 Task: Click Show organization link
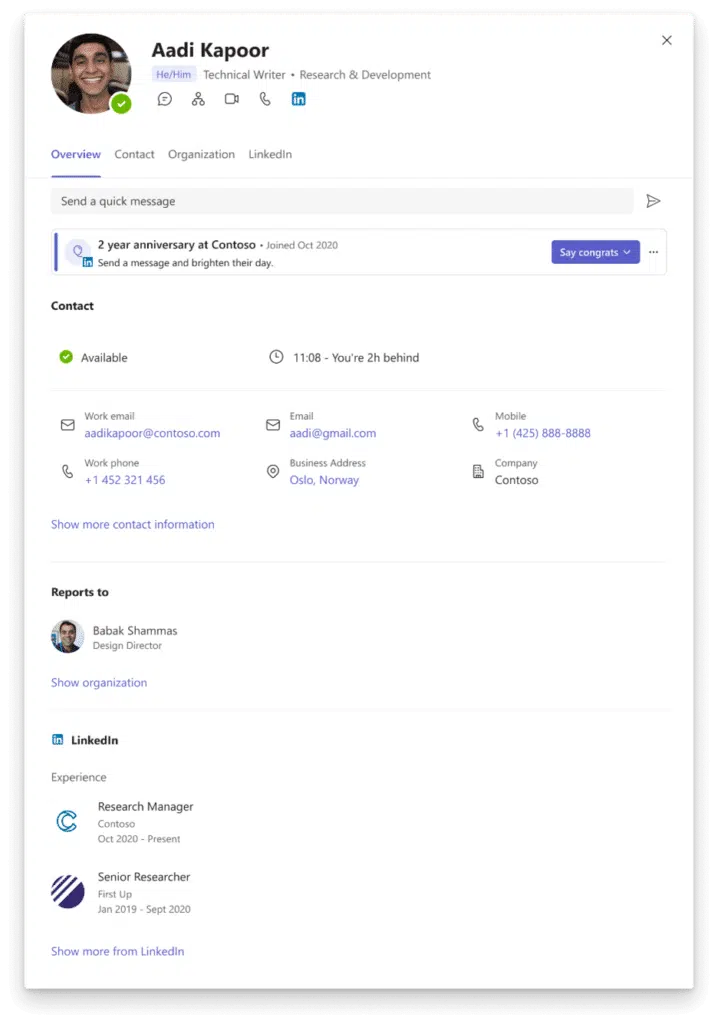[x=99, y=682]
